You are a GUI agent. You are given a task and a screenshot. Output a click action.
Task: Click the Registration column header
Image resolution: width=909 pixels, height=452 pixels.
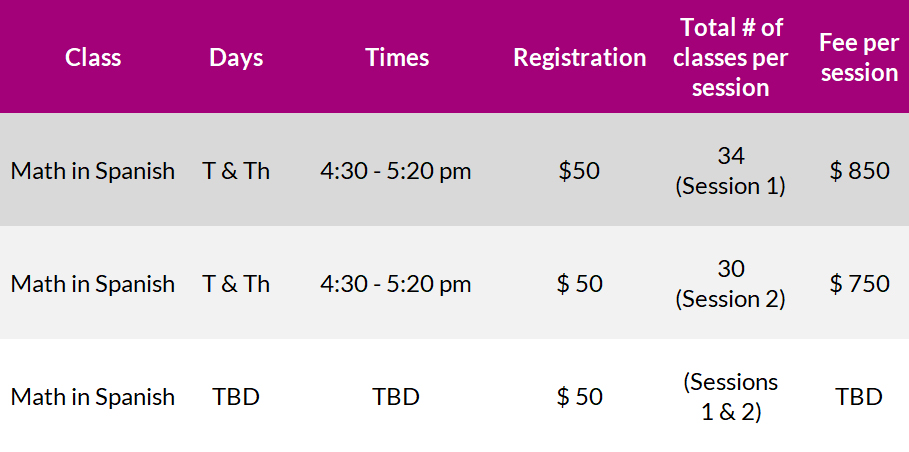click(580, 57)
